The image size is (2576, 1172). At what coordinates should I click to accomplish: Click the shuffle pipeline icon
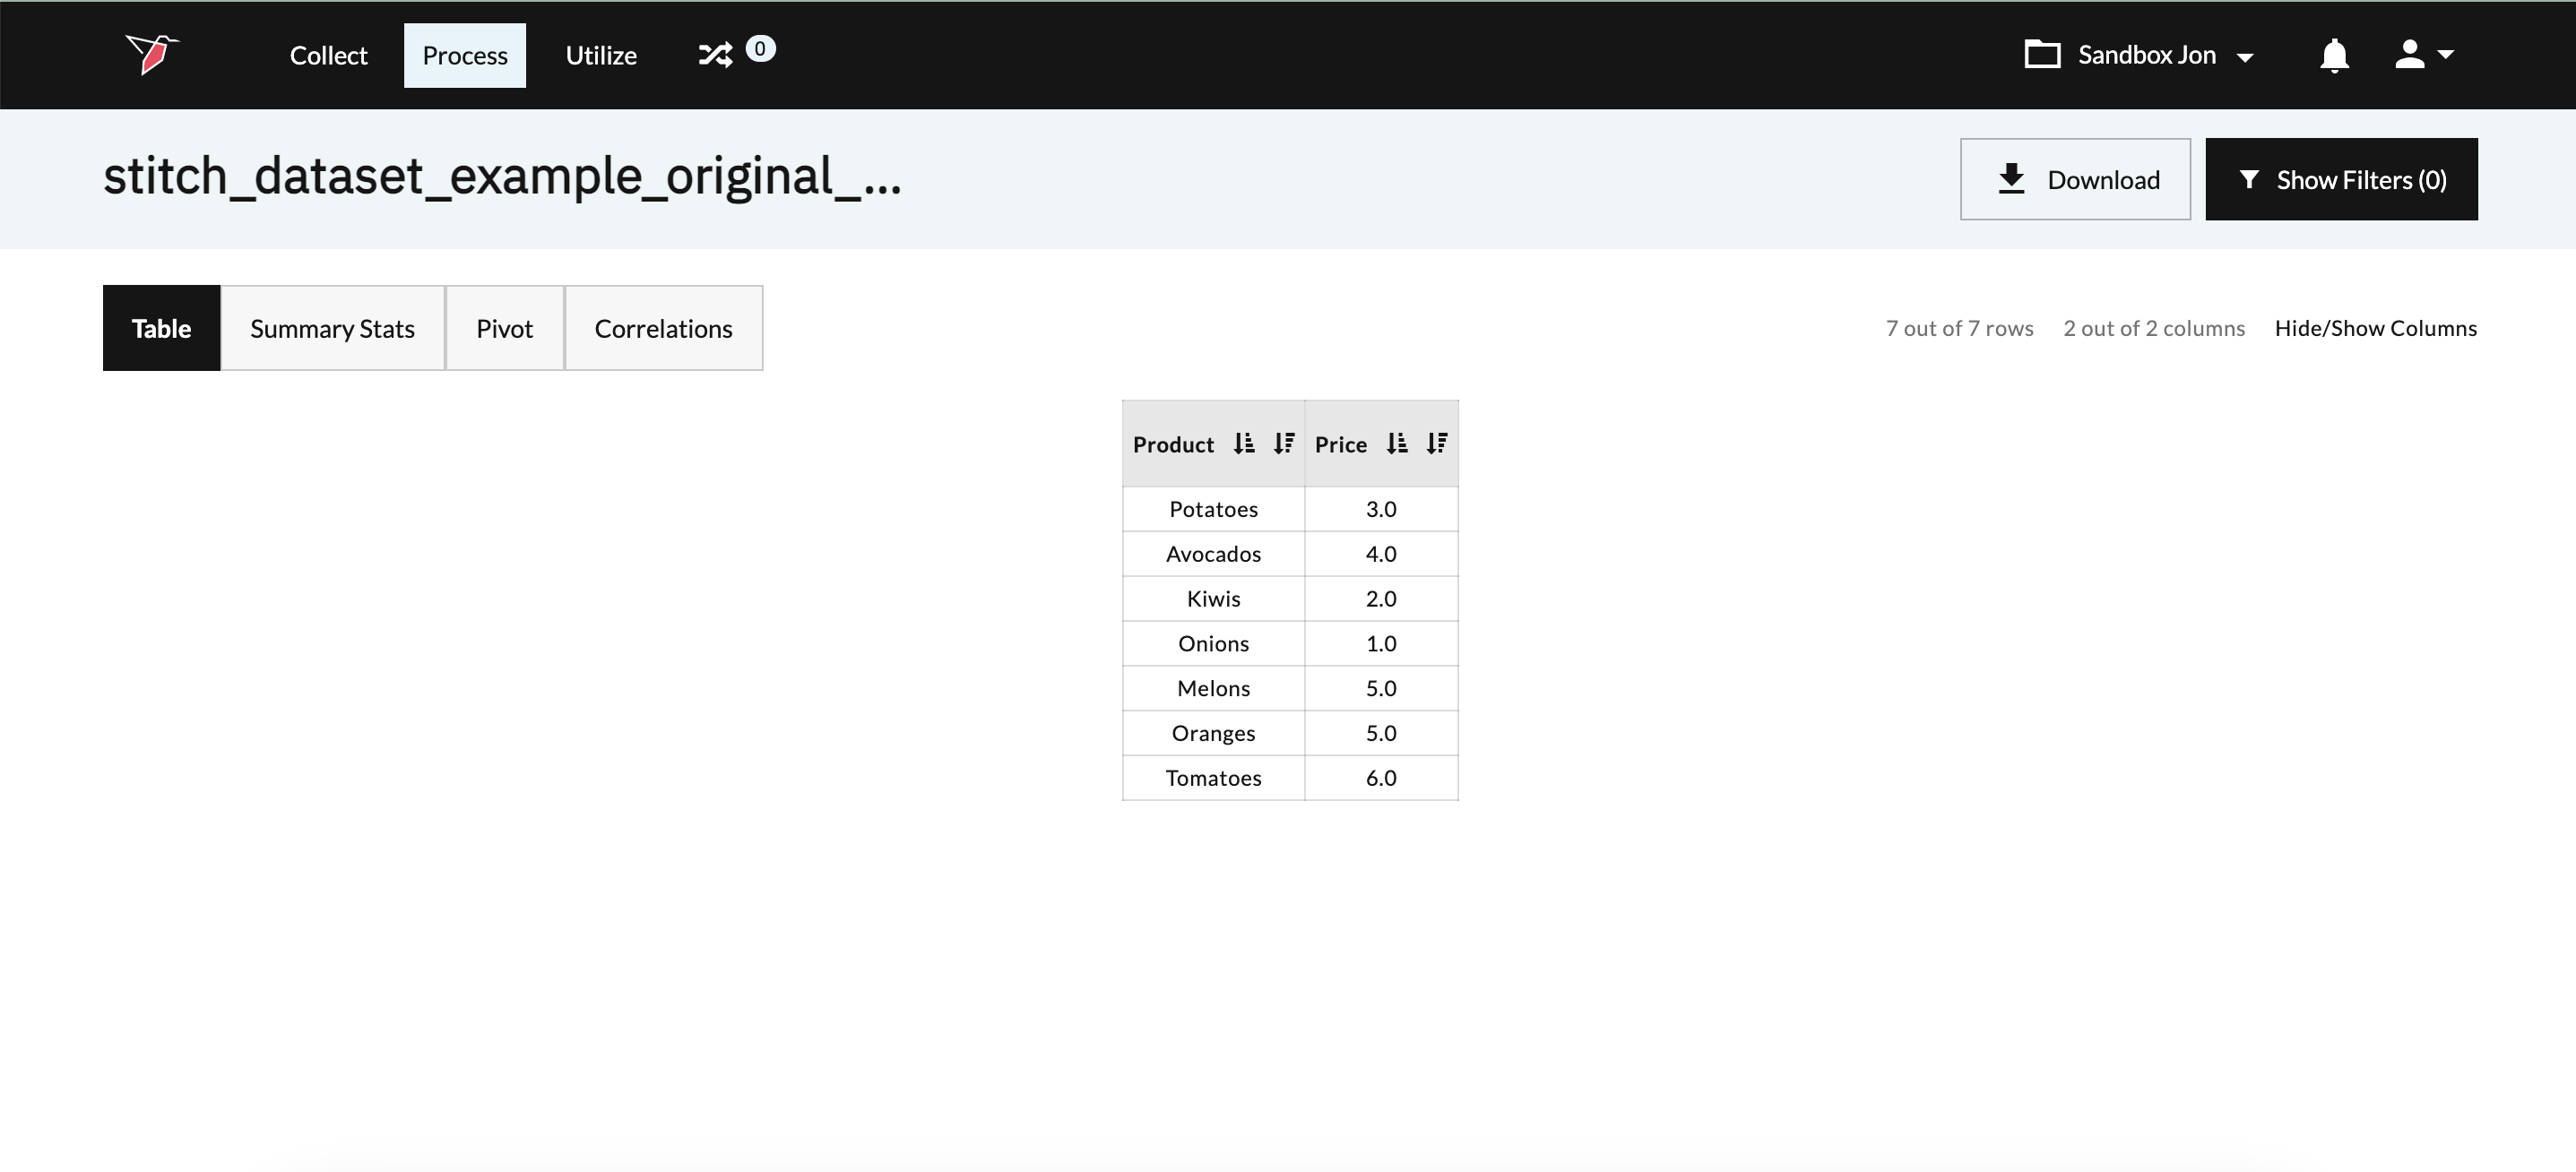point(715,54)
